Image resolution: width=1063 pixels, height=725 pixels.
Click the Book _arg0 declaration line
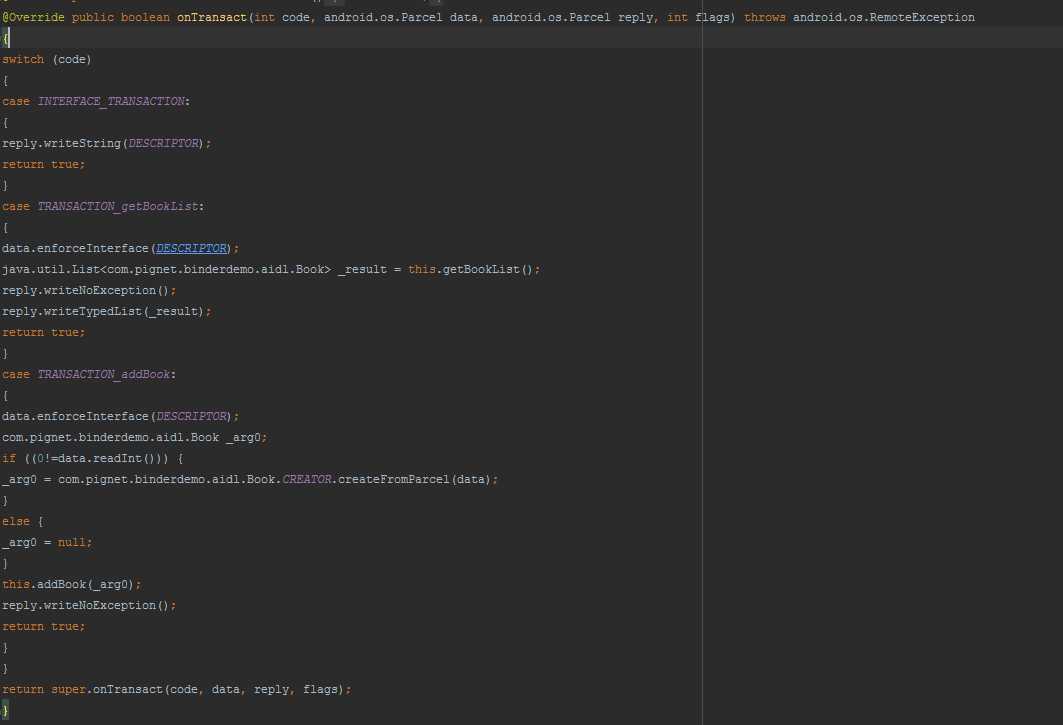coord(134,437)
